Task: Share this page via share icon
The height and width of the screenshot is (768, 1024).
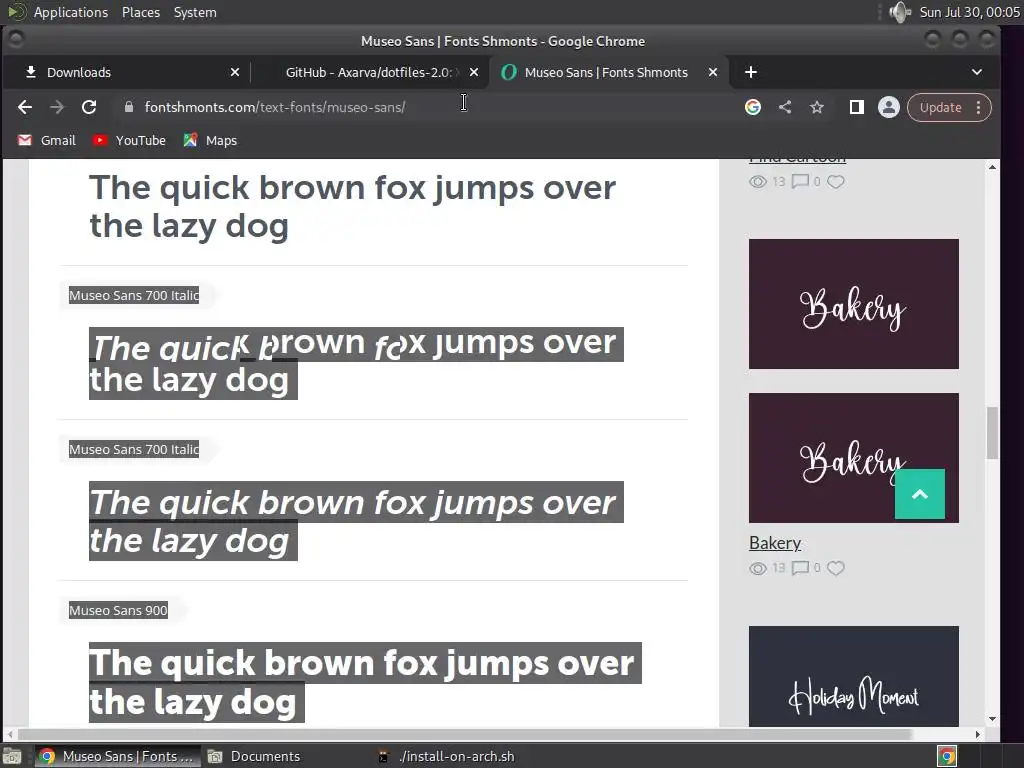Action: (785, 107)
